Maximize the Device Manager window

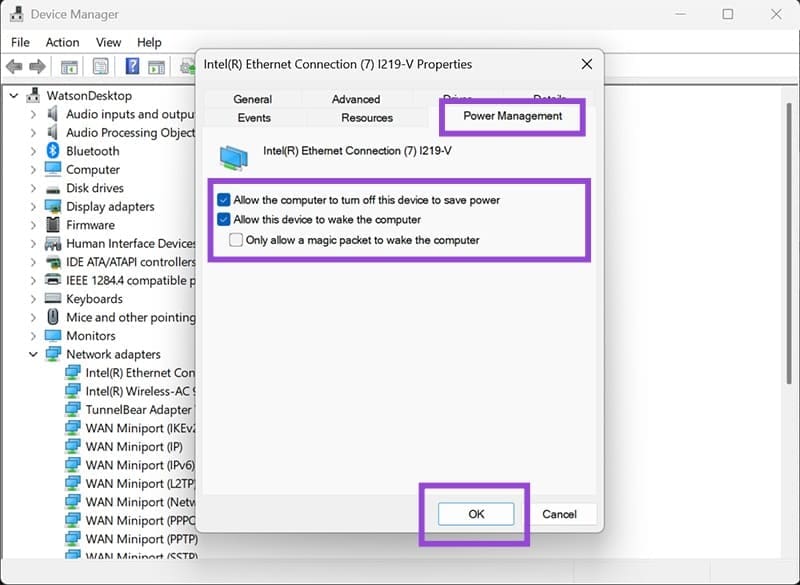728,14
